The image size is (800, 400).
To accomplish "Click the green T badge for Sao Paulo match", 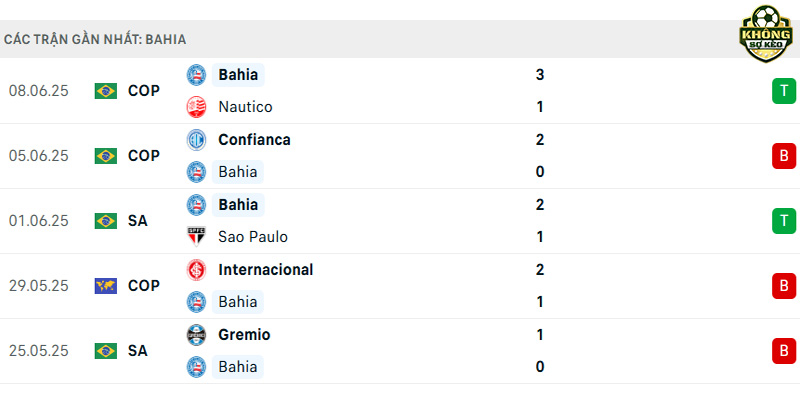I will coord(784,221).
